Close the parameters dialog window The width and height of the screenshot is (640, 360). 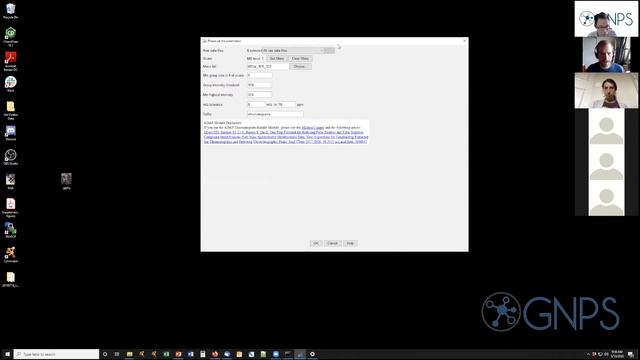point(464,41)
